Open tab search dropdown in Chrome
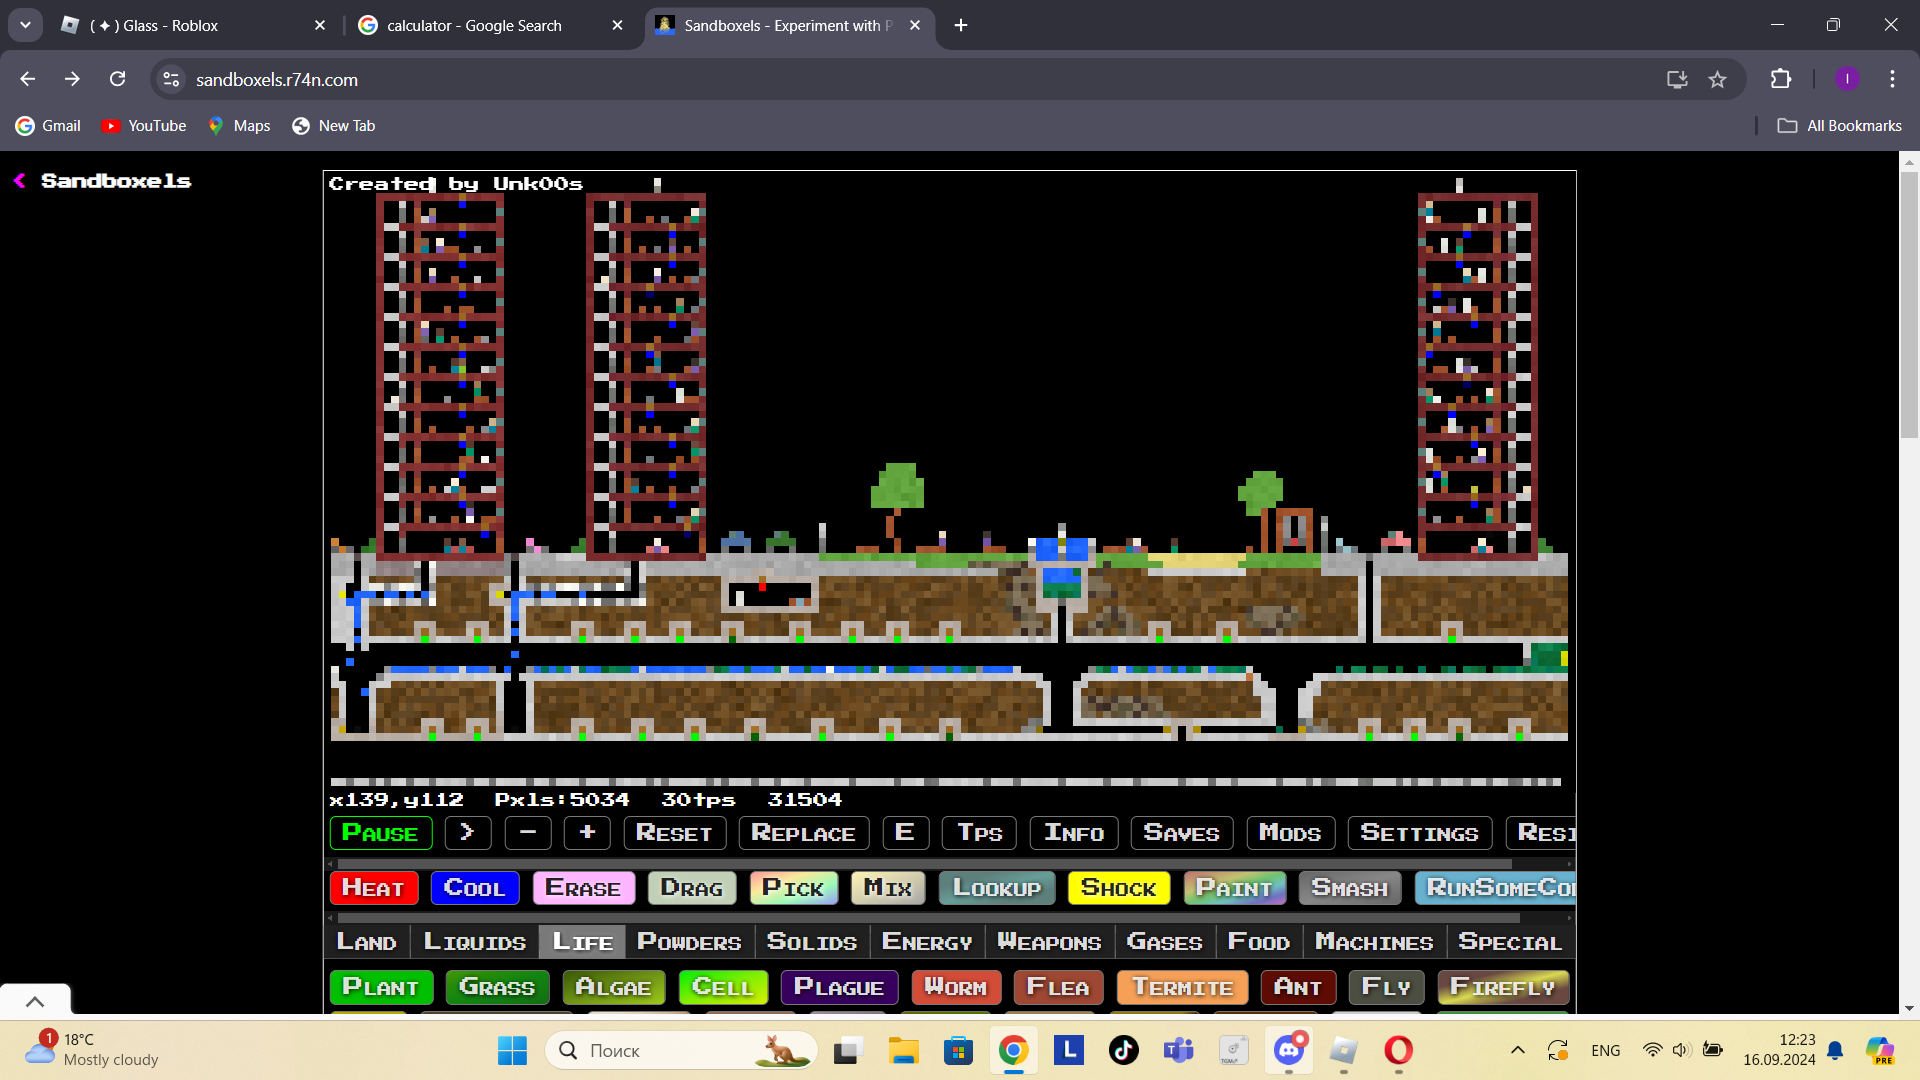The image size is (1920, 1080). point(25,25)
